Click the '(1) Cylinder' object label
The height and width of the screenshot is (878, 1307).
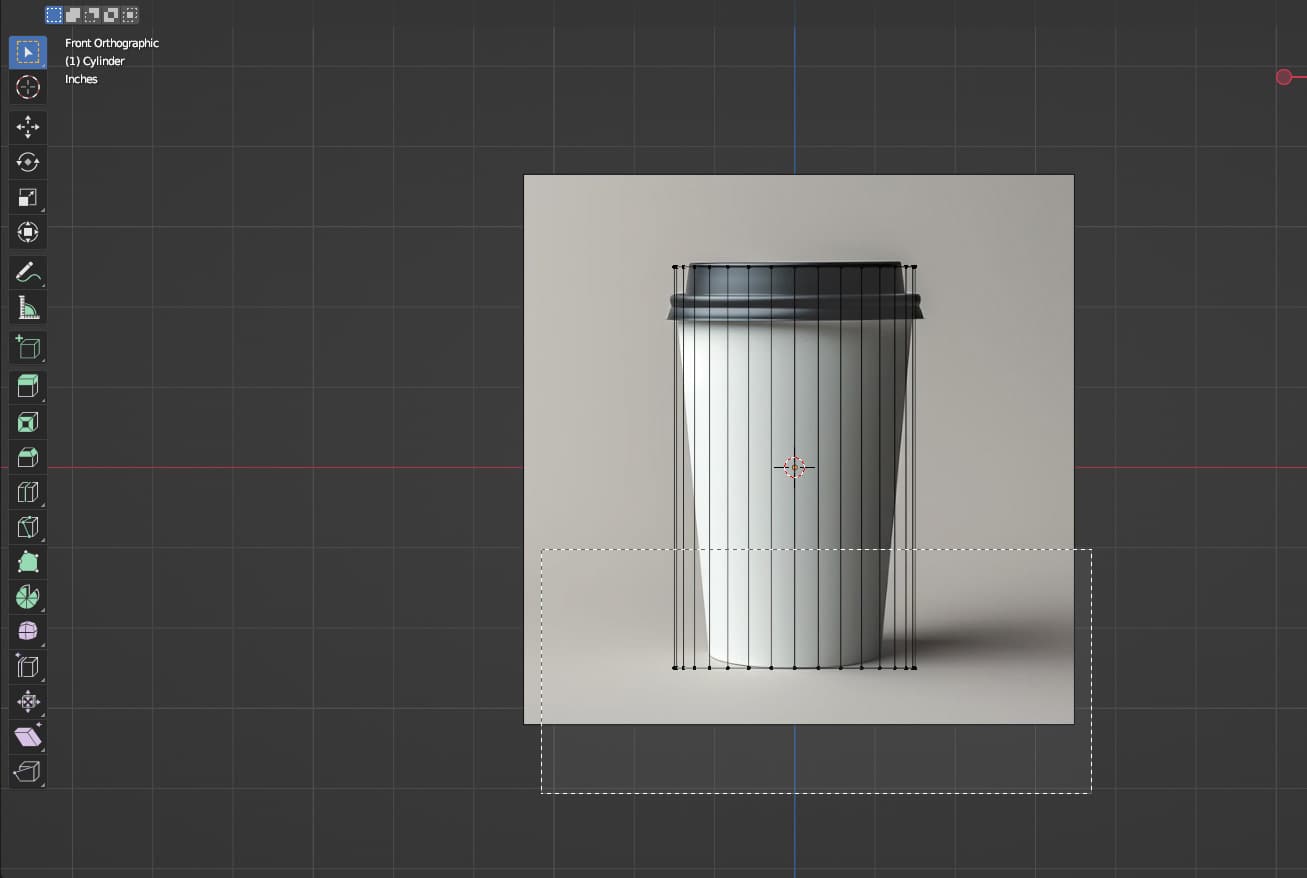pyautogui.click(x=95, y=61)
